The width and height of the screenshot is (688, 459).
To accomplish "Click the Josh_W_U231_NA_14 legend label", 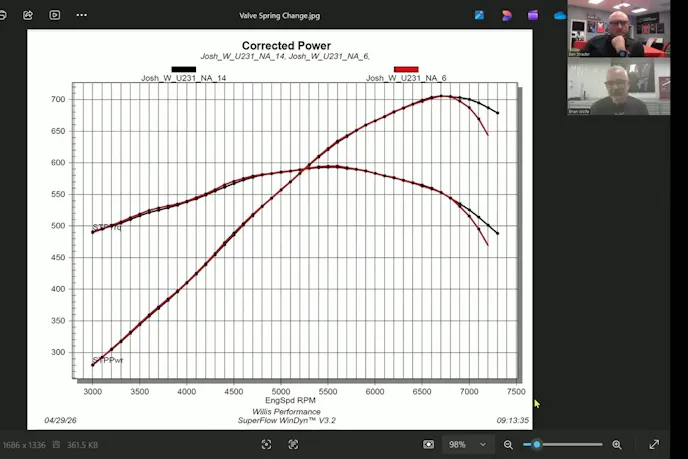I will point(183,78).
